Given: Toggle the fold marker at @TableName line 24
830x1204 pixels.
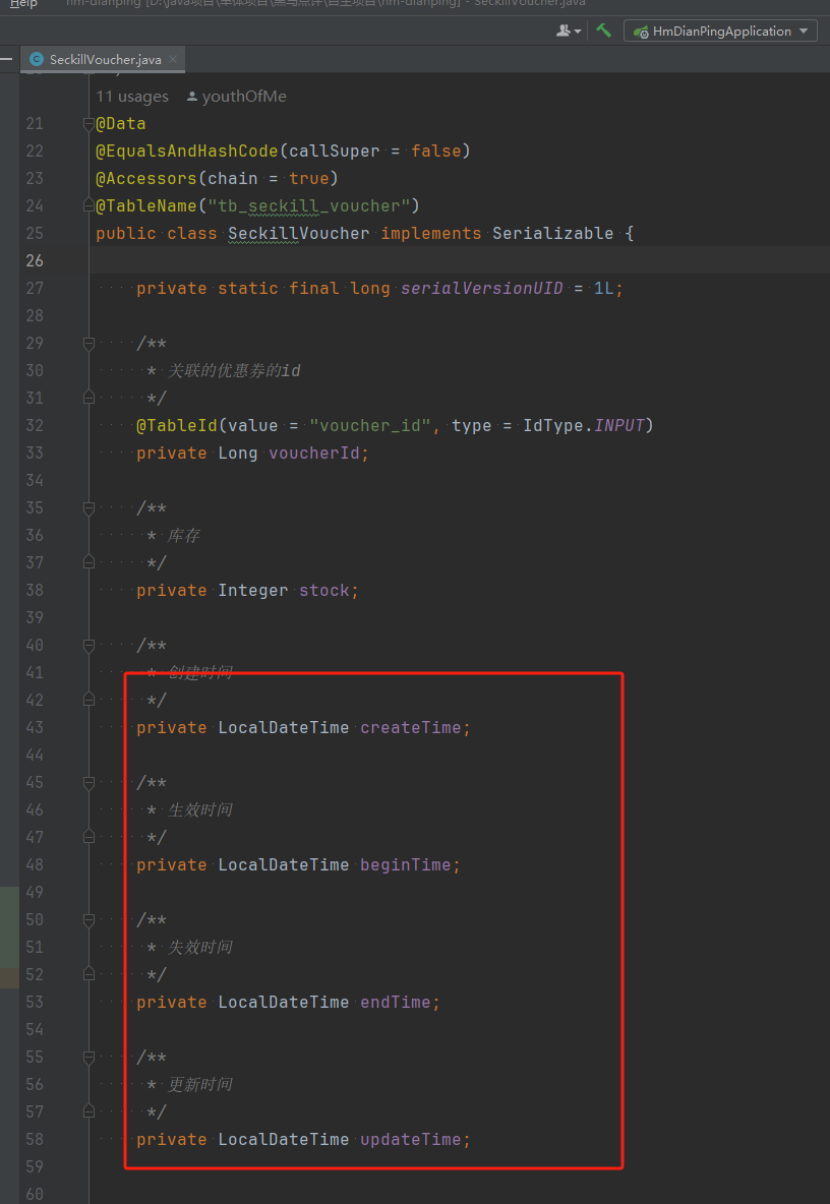Looking at the screenshot, I should coord(88,206).
